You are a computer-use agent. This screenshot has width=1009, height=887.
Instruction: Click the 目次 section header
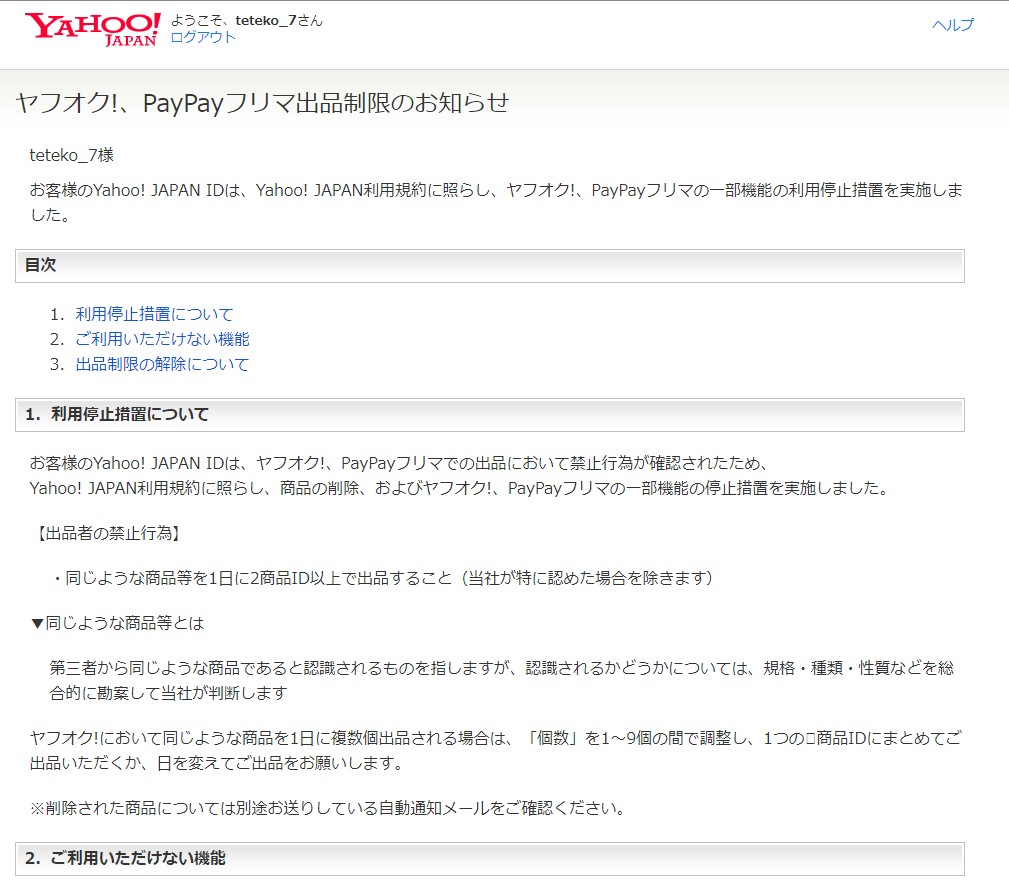(490, 266)
